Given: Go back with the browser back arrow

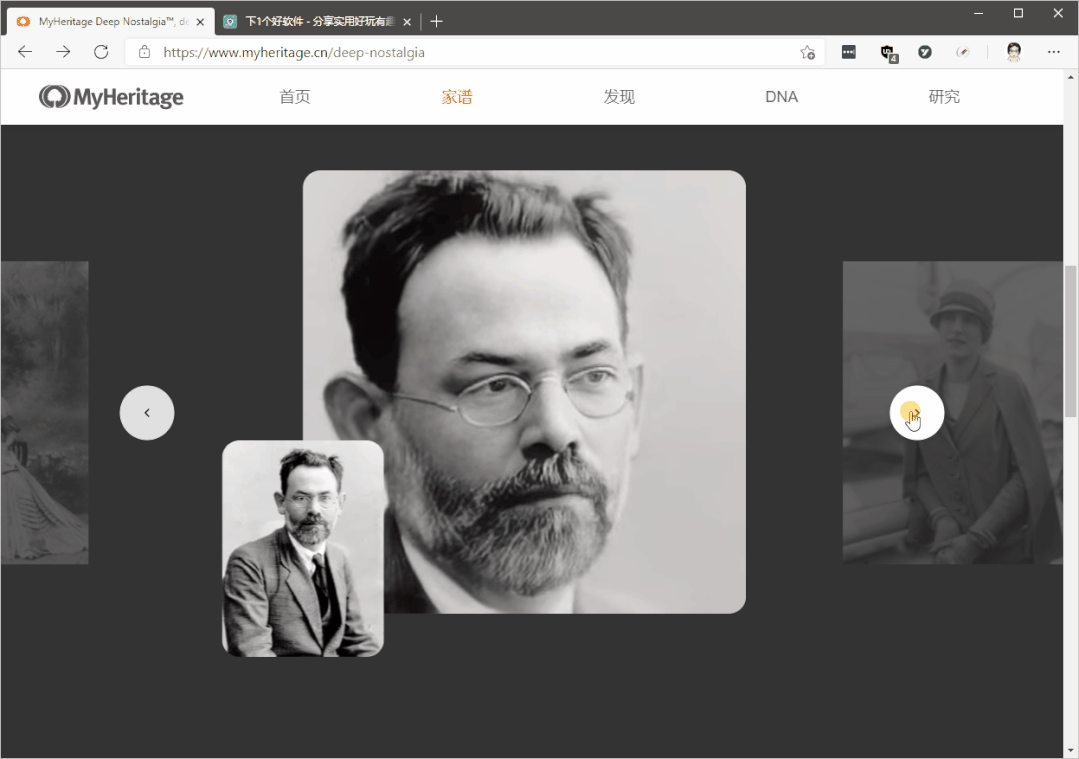Looking at the screenshot, I should [x=25, y=52].
